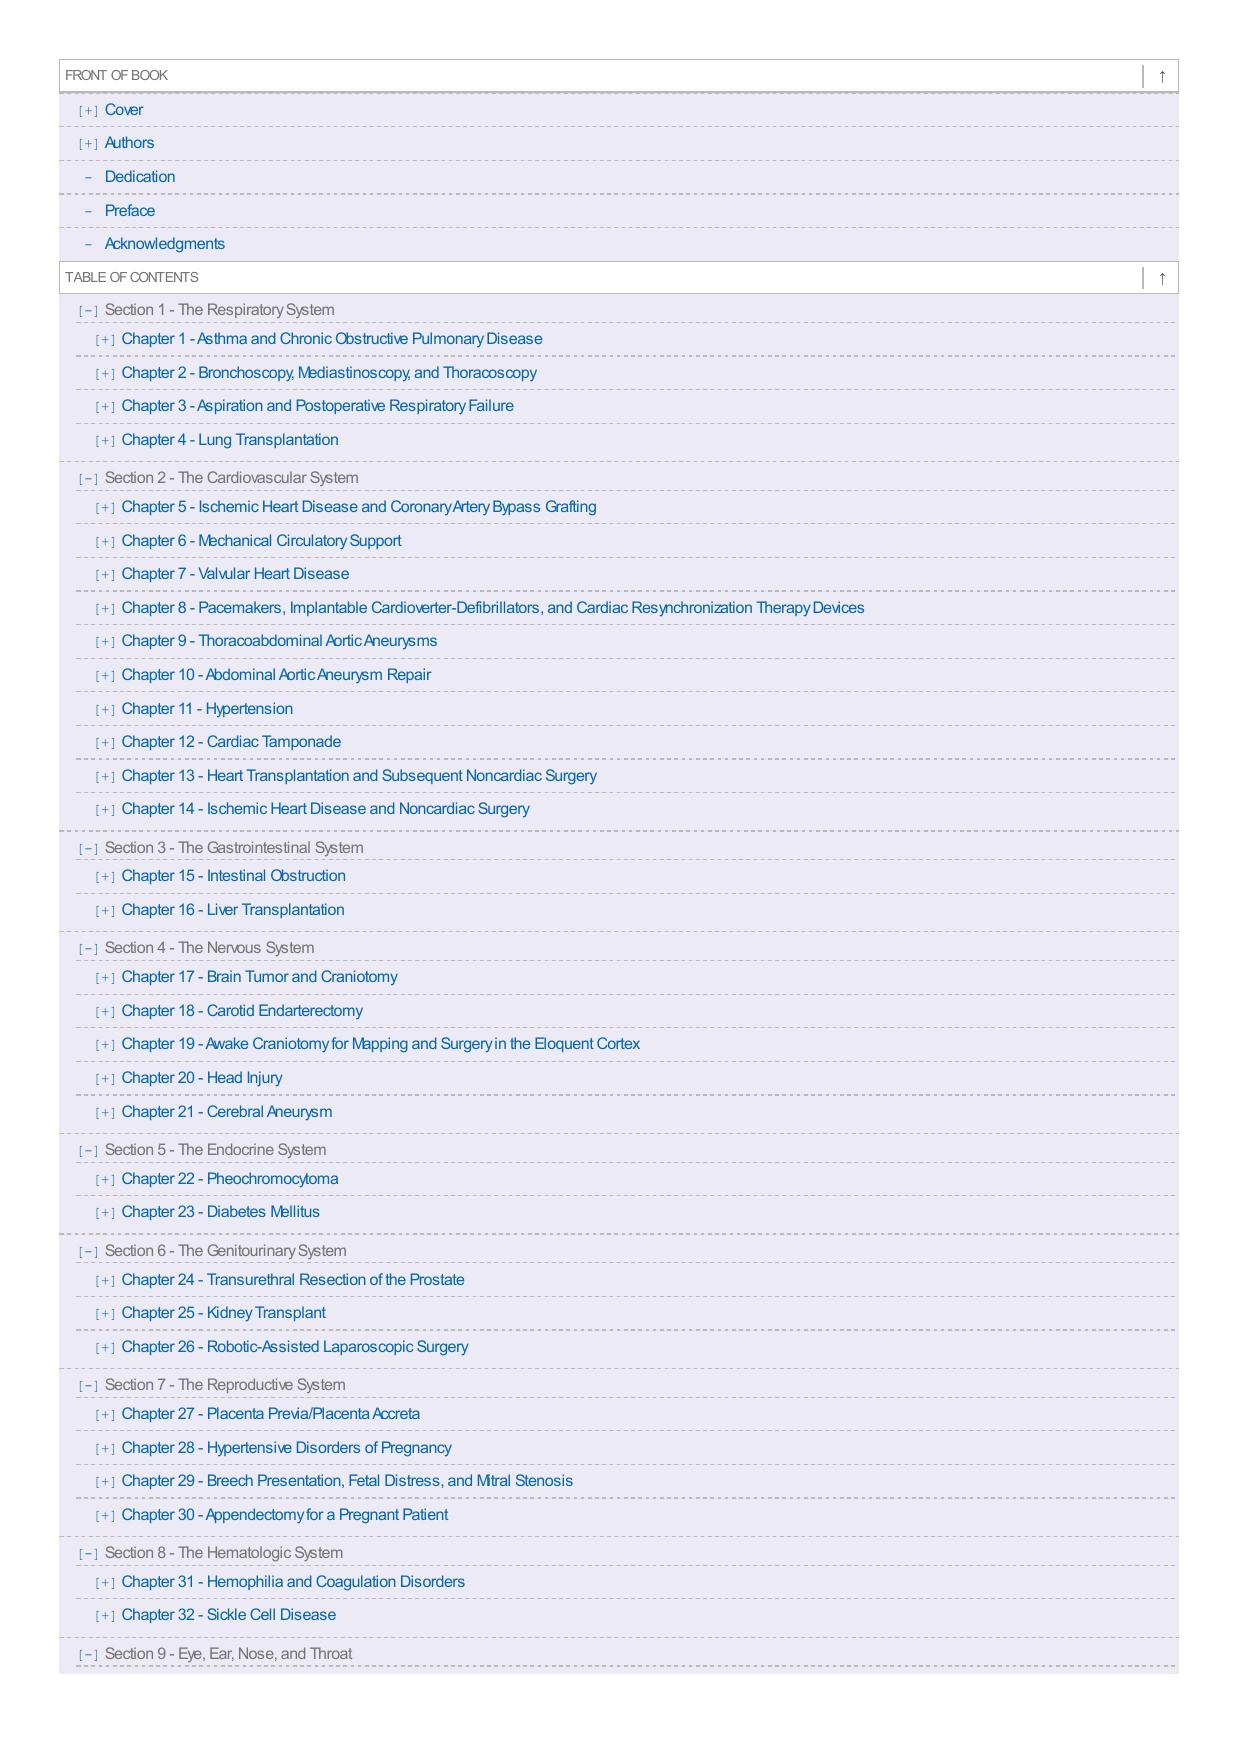This screenshot has height=1755, width=1240.
Task: Open the Preface link
Action: [x=130, y=211]
